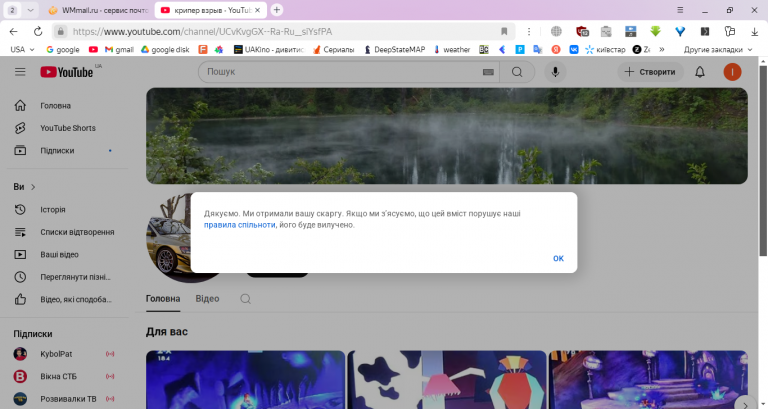Image resolution: width=768 pixels, height=409 pixels.
Task: Open the gmail bookmark
Action: pyautogui.click(x=120, y=49)
